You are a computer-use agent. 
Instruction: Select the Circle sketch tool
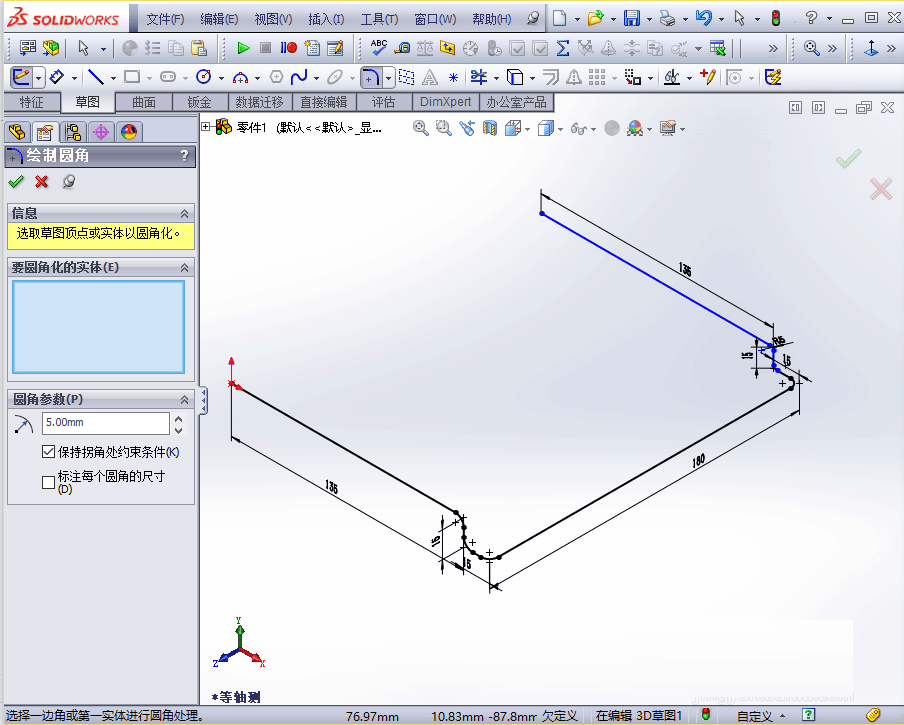point(204,77)
